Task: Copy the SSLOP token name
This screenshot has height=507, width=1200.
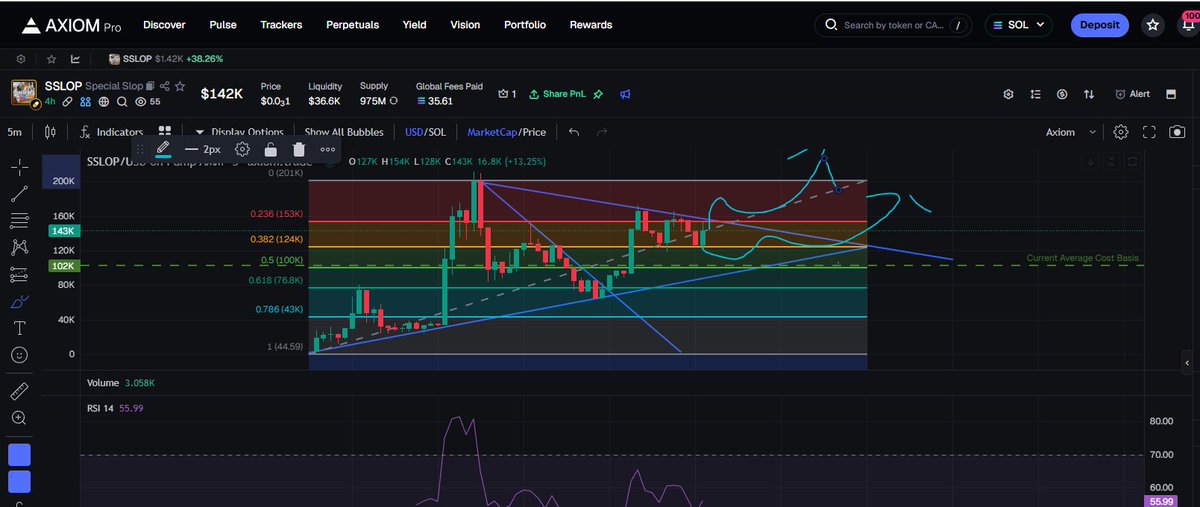Action: pos(150,87)
